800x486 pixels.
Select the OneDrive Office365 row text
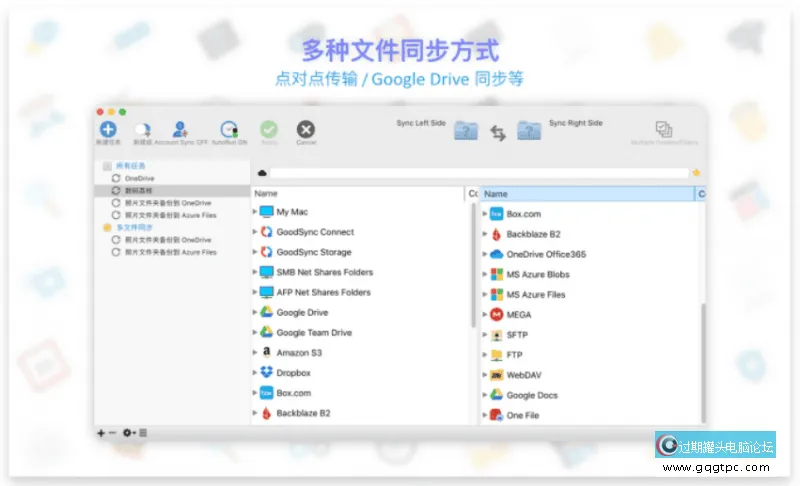pyautogui.click(x=546, y=254)
